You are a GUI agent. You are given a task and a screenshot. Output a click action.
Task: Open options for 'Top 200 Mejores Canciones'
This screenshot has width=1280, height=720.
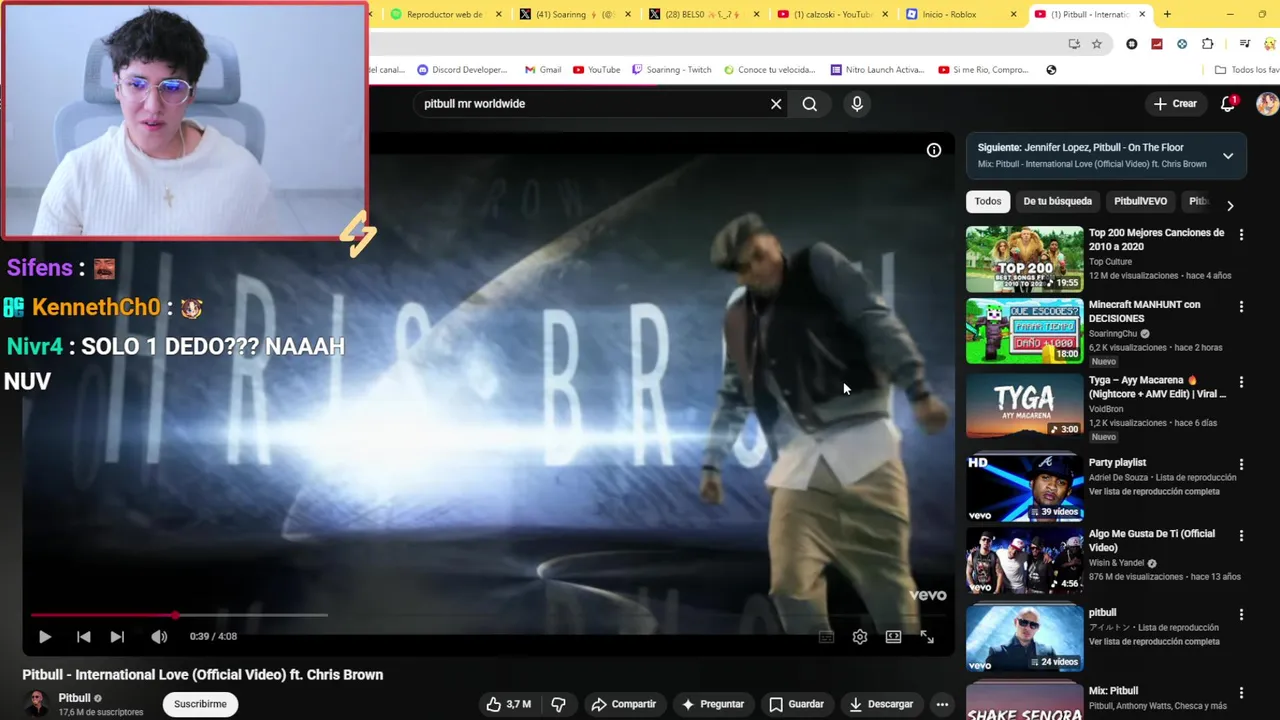[1241, 235]
